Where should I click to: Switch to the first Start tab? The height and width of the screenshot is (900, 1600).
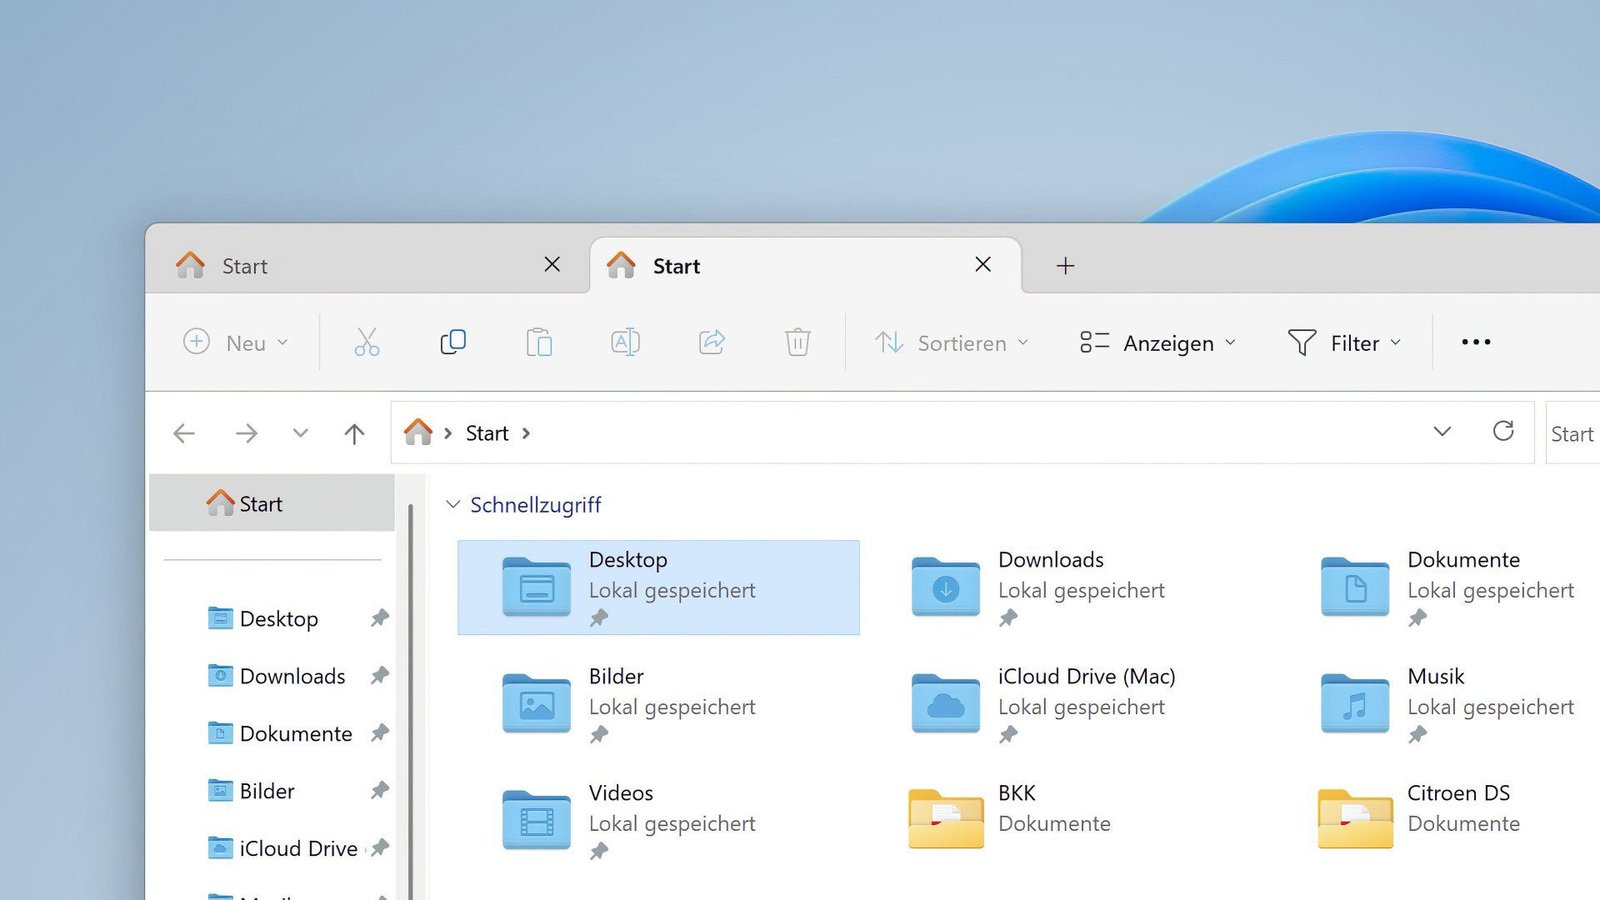(244, 265)
